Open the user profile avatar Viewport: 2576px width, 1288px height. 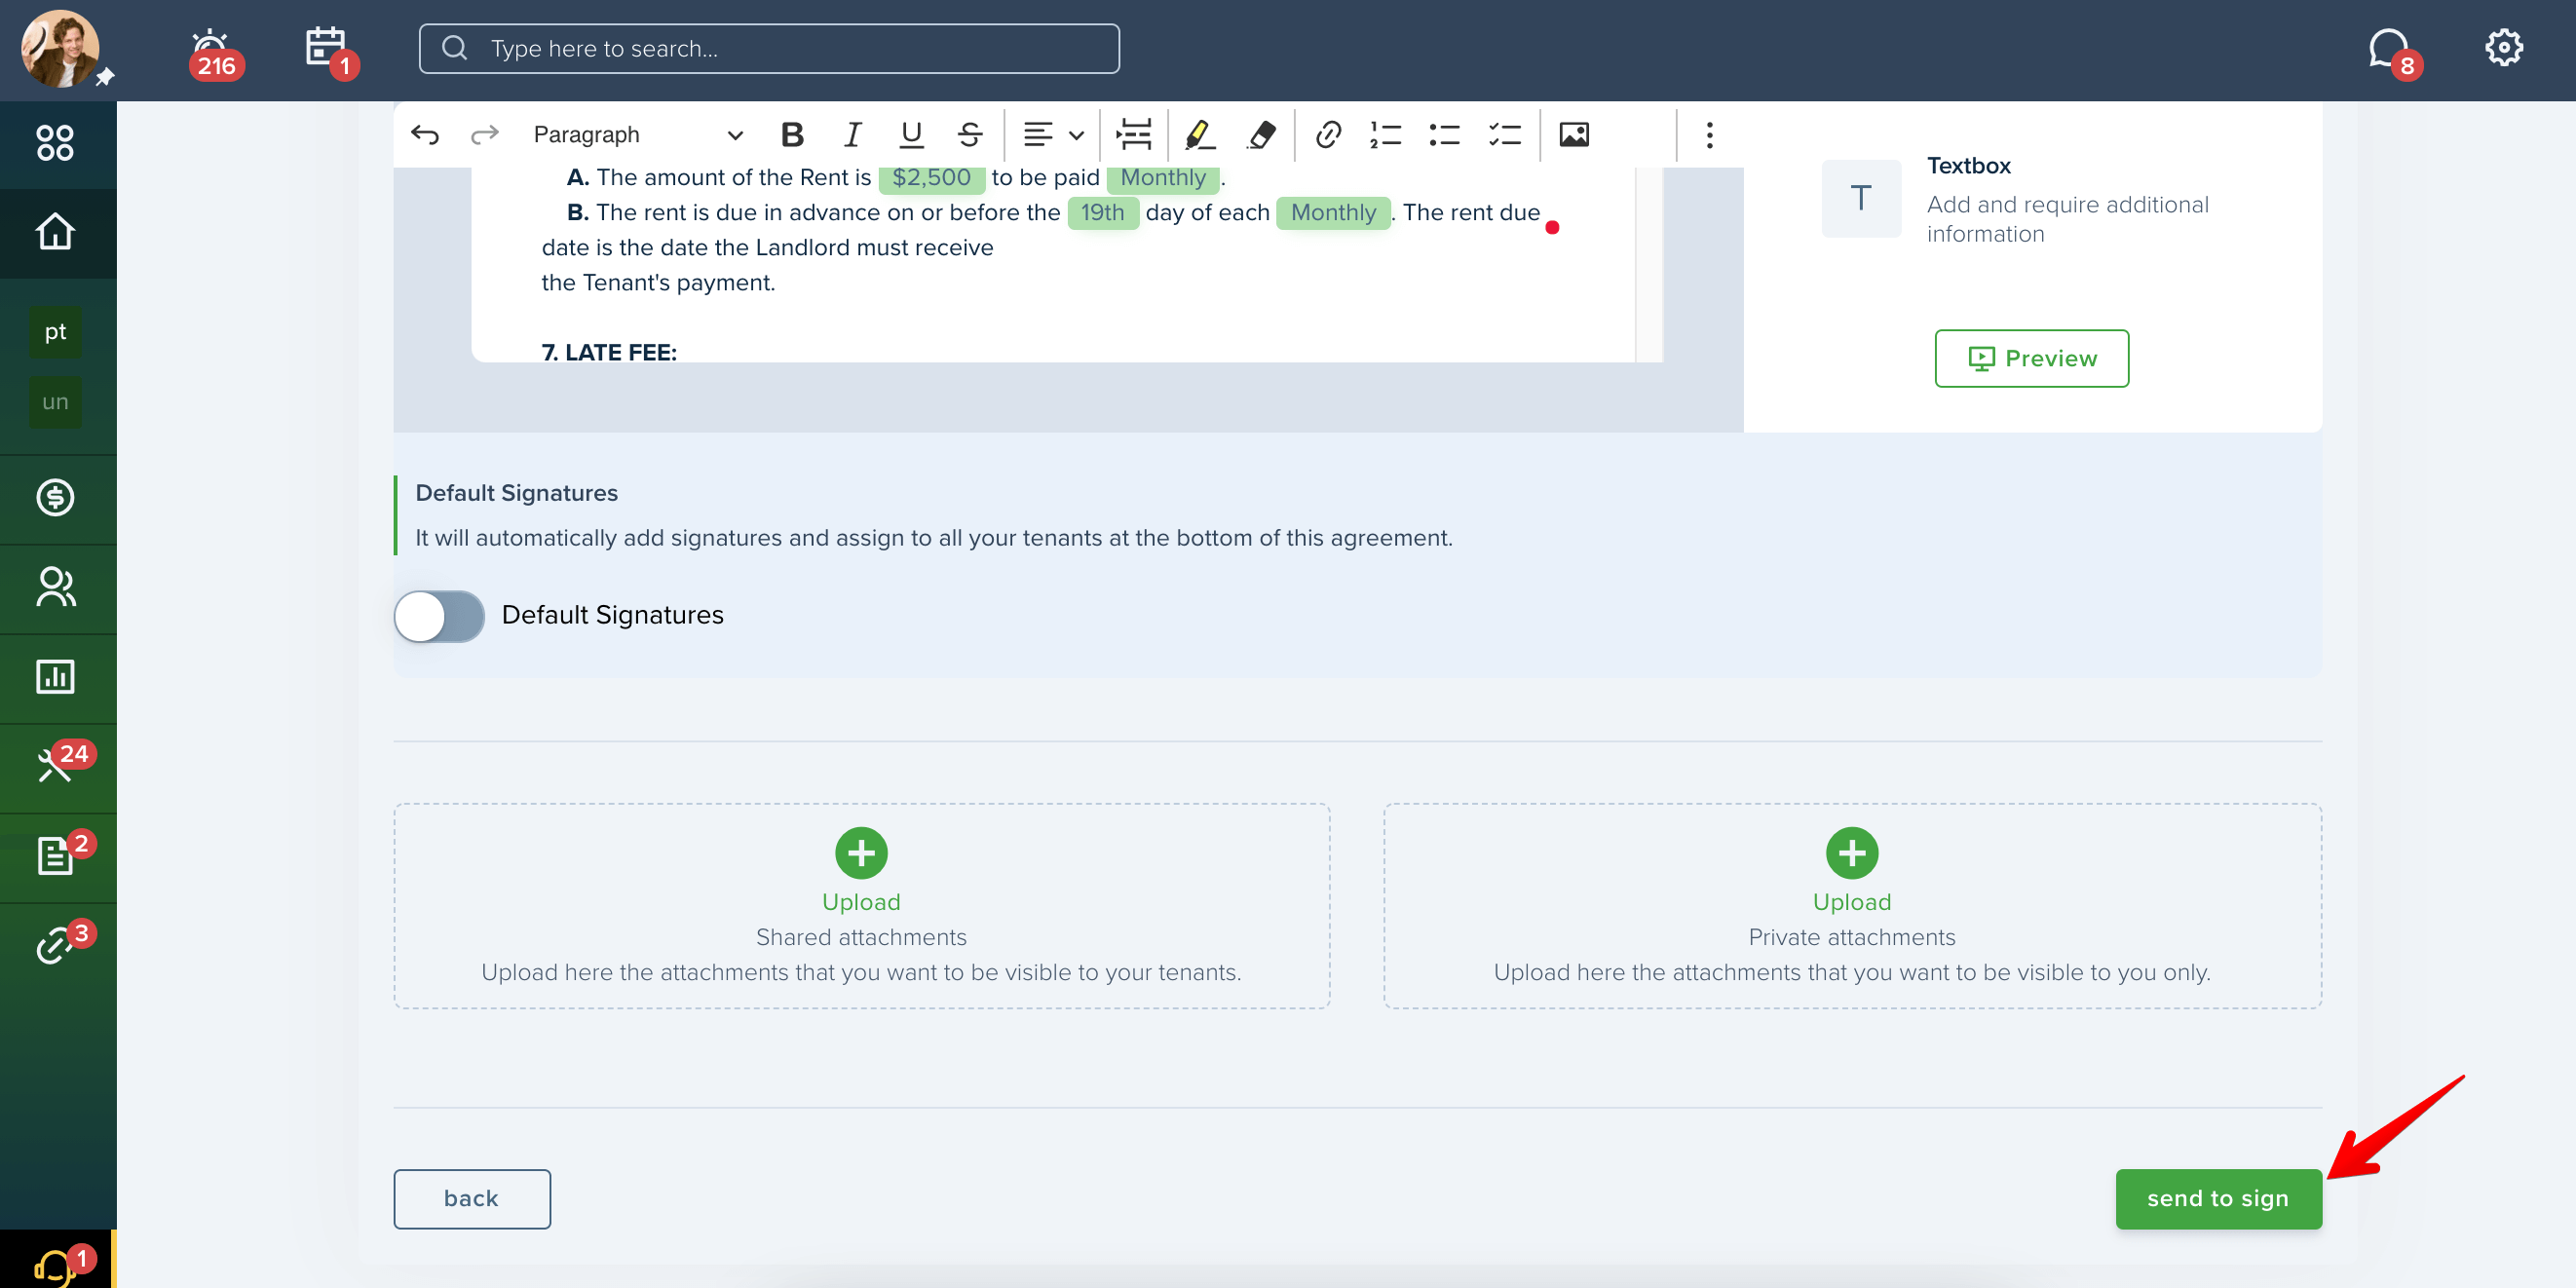pos(60,48)
